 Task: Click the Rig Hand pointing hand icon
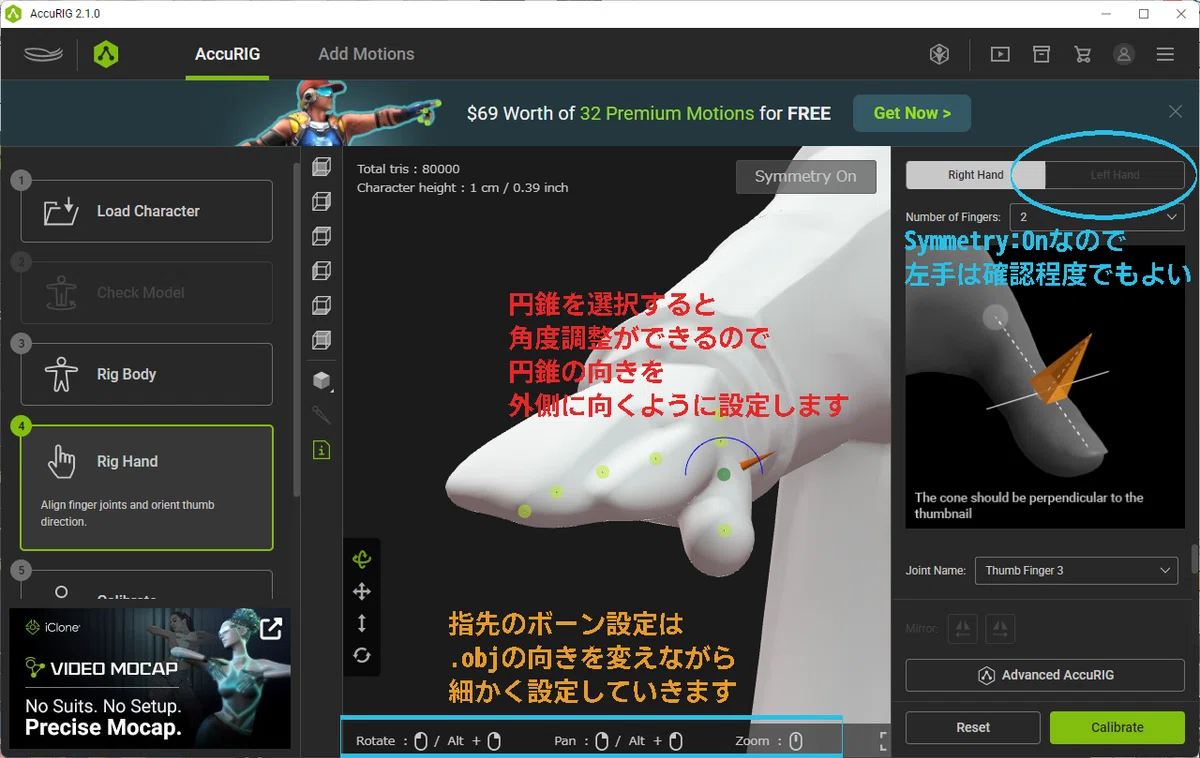pyautogui.click(x=61, y=461)
